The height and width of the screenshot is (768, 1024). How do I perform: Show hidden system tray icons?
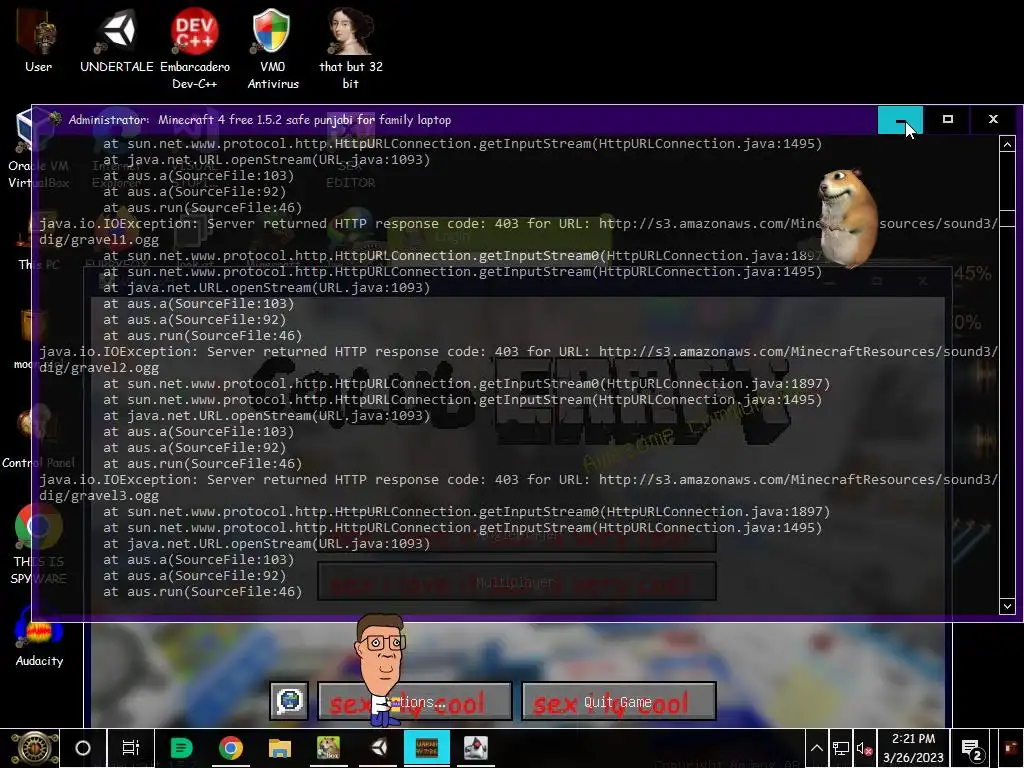816,749
